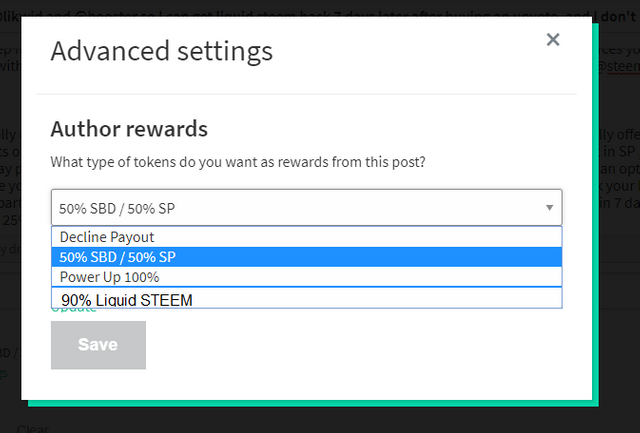Image resolution: width=640 pixels, height=433 pixels.
Task: Choose the Decline Payout option
Action: 307,237
